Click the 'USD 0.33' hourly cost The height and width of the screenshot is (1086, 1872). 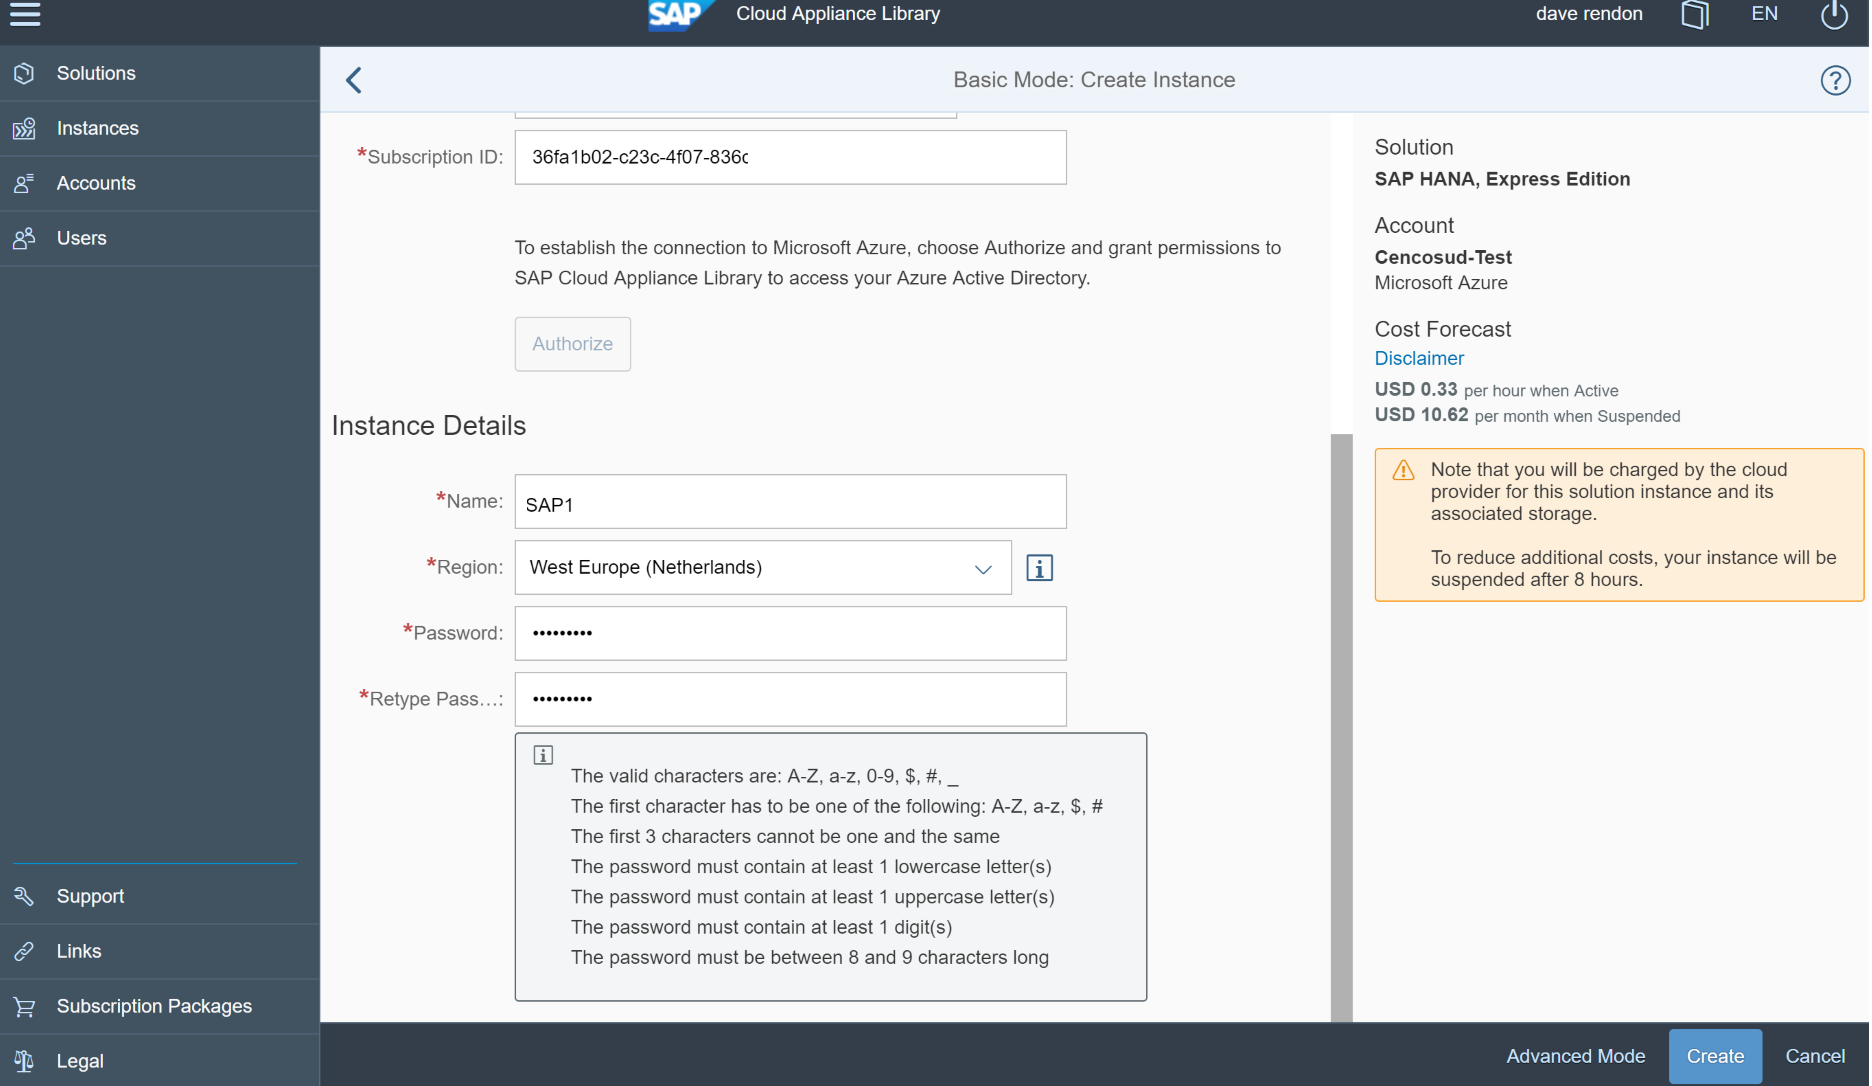[1416, 390]
